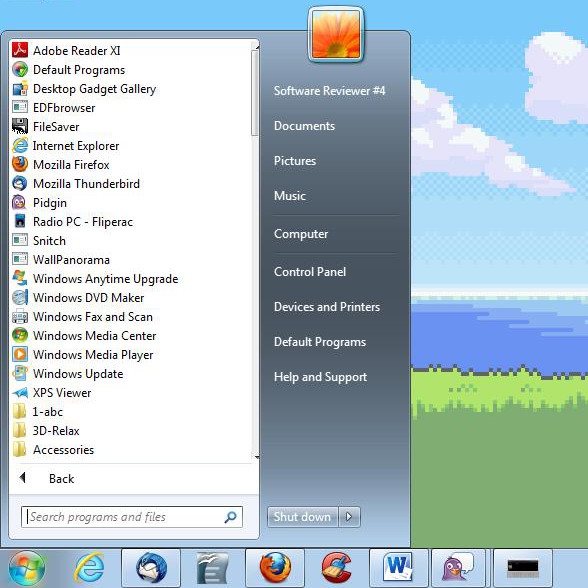This screenshot has width=588, height=588.
Task: Open Desktop Gadget Gallery icon
Action: [20, 88]
